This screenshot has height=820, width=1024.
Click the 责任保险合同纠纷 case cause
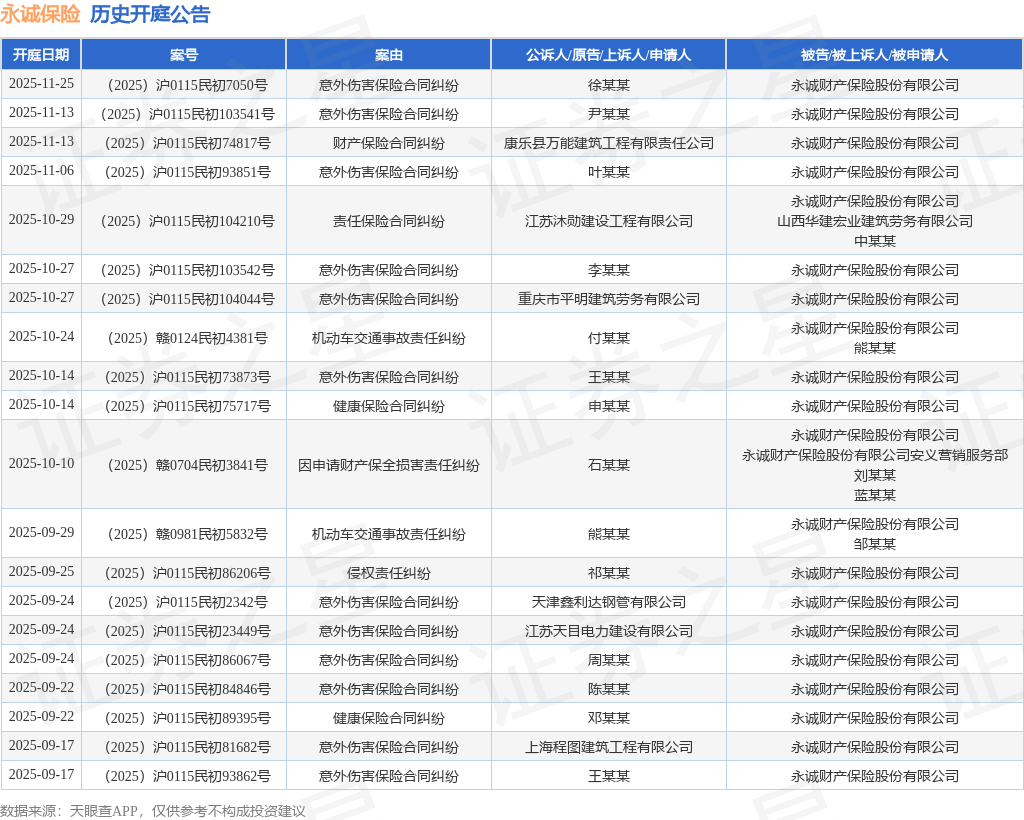point(389,221)
